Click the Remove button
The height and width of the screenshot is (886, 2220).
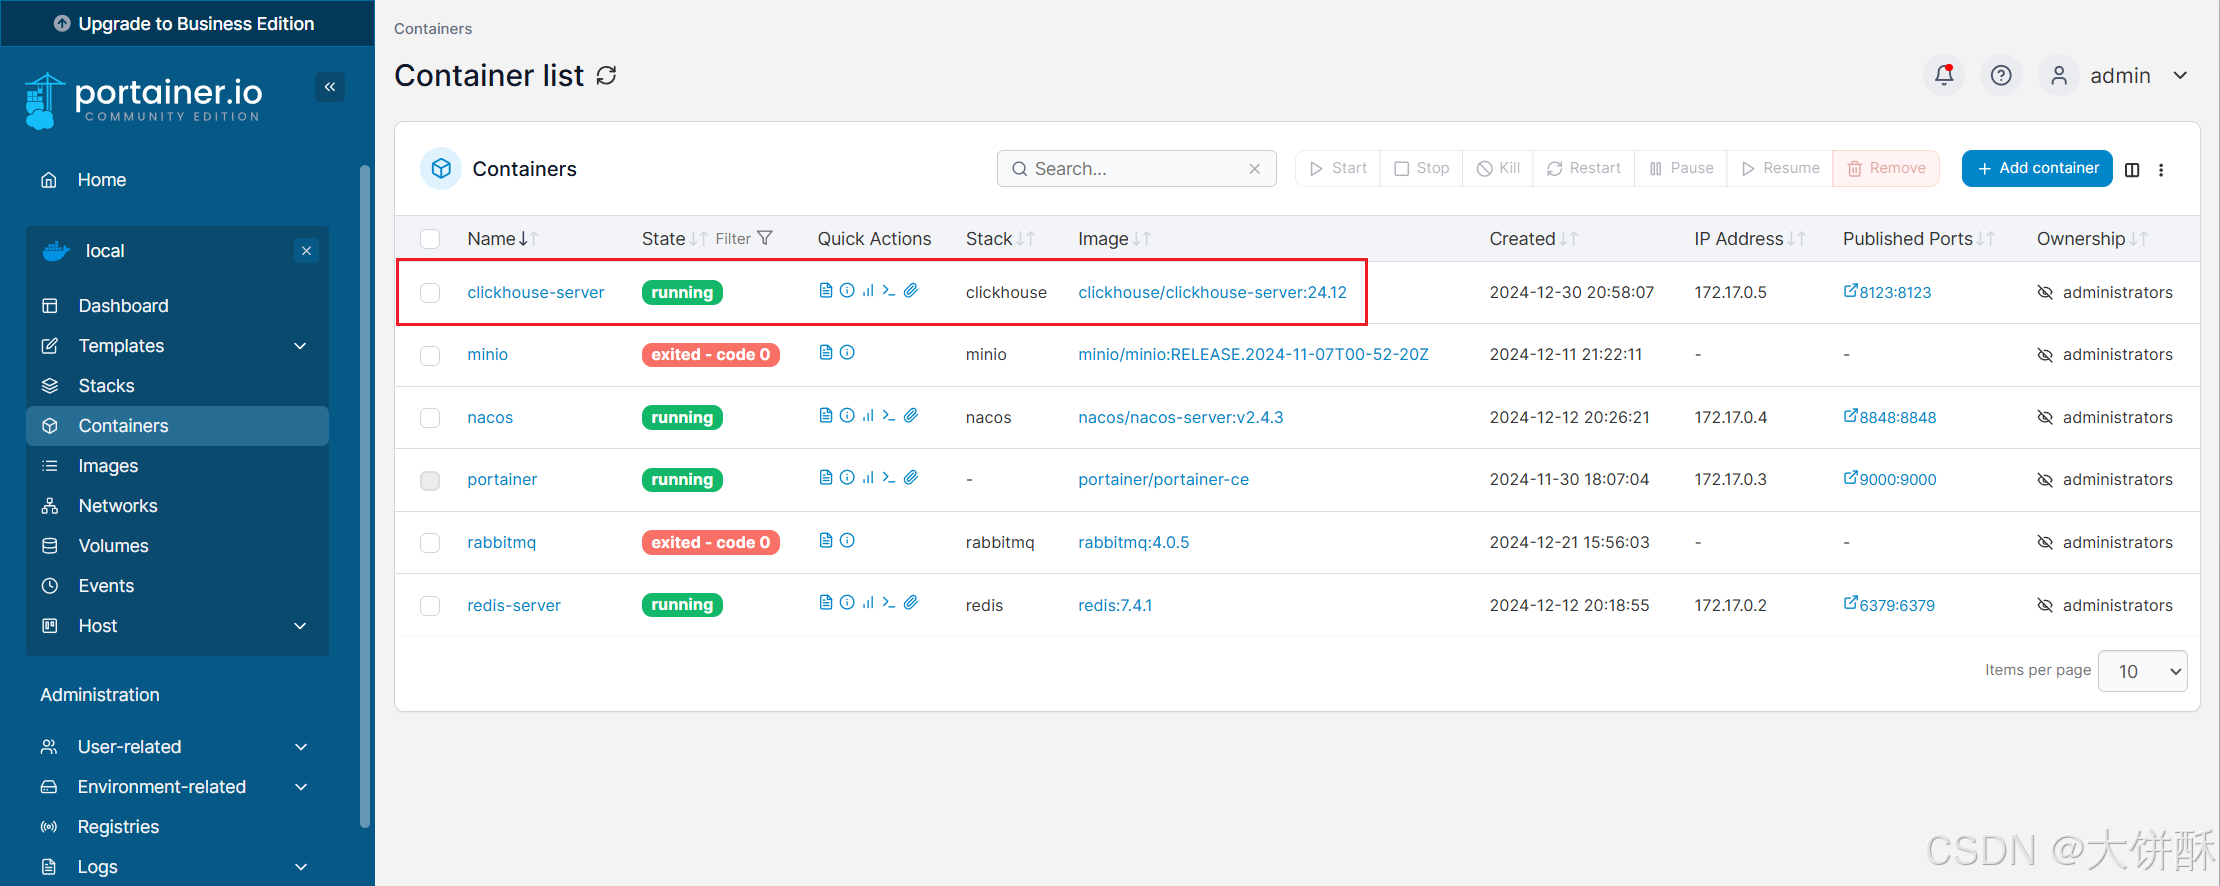click(1886, 168)
